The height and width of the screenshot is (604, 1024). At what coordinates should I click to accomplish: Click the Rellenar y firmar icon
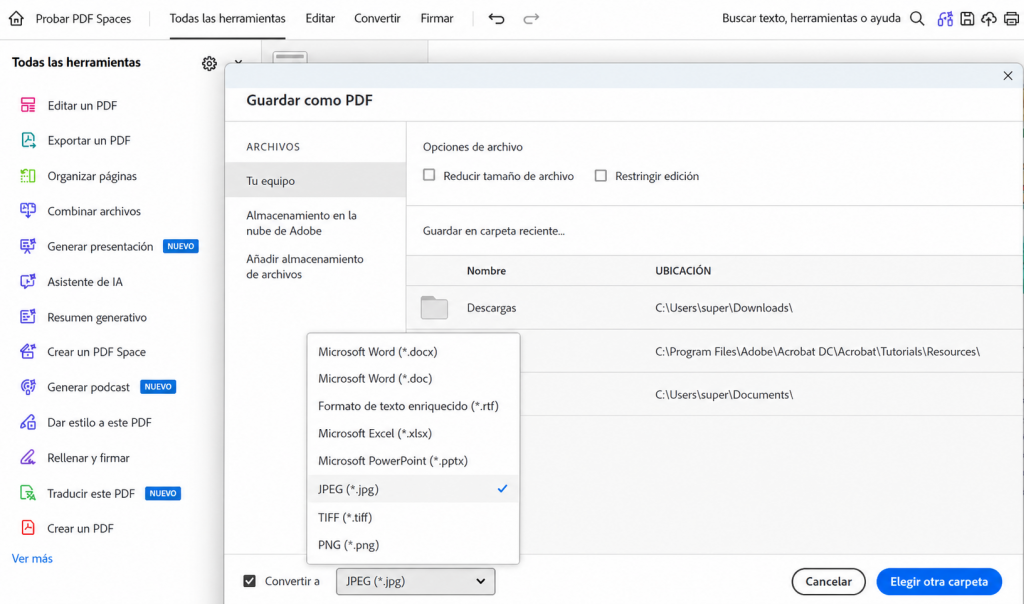27,457
